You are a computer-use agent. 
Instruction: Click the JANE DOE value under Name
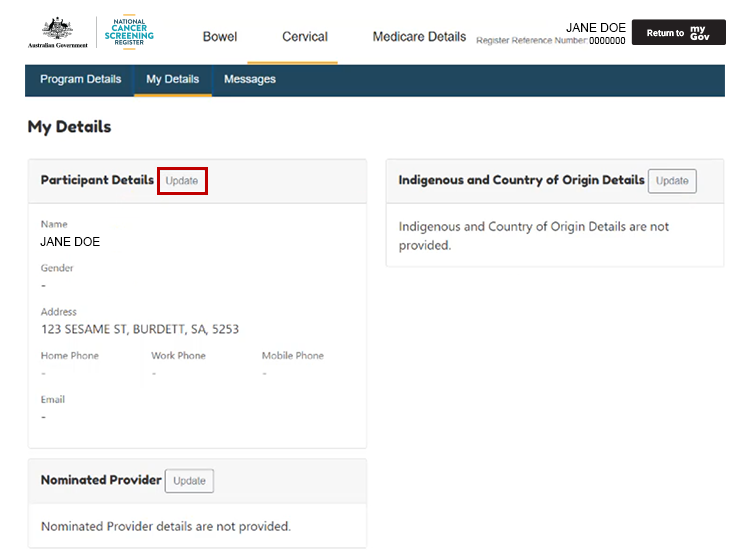pos(70,242)
